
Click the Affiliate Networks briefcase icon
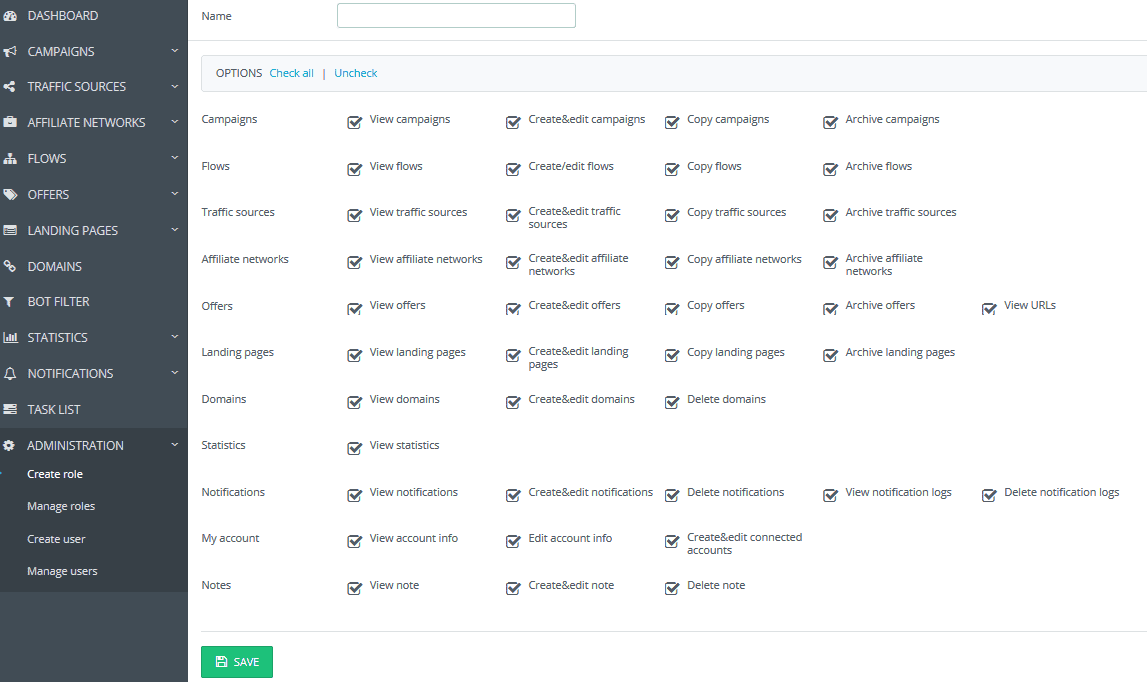tap(10, 122)
